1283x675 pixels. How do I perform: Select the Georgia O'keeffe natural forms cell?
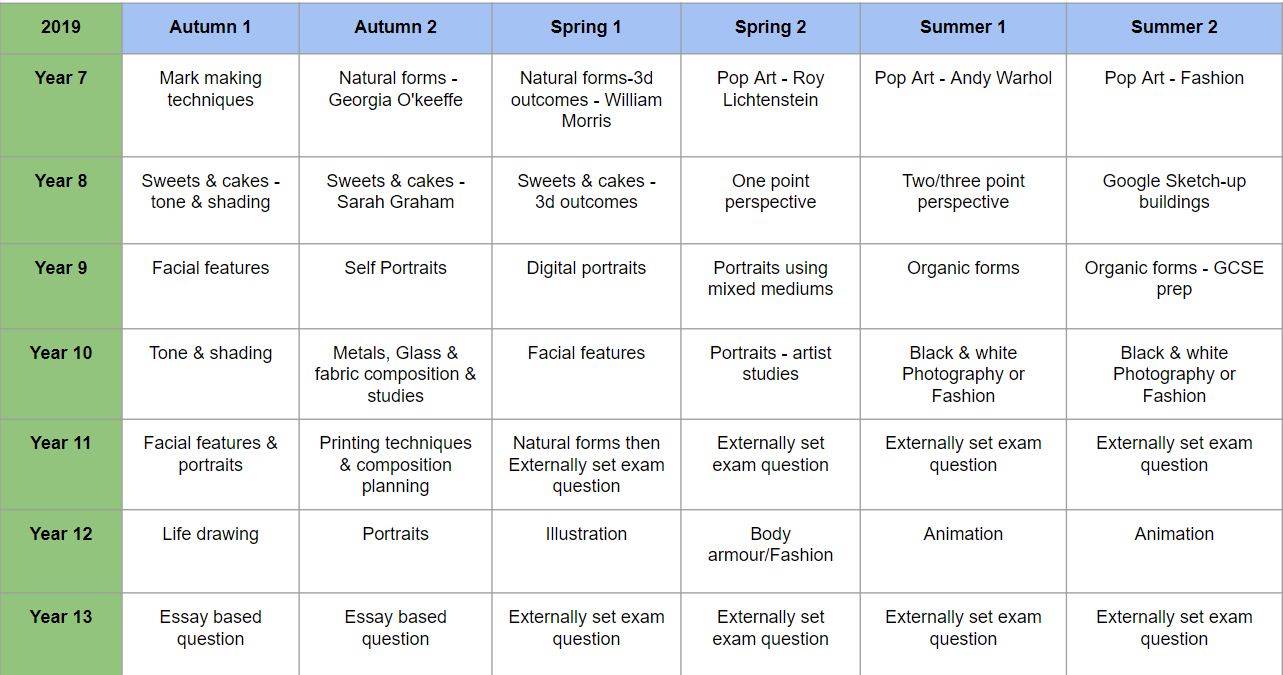395,105
